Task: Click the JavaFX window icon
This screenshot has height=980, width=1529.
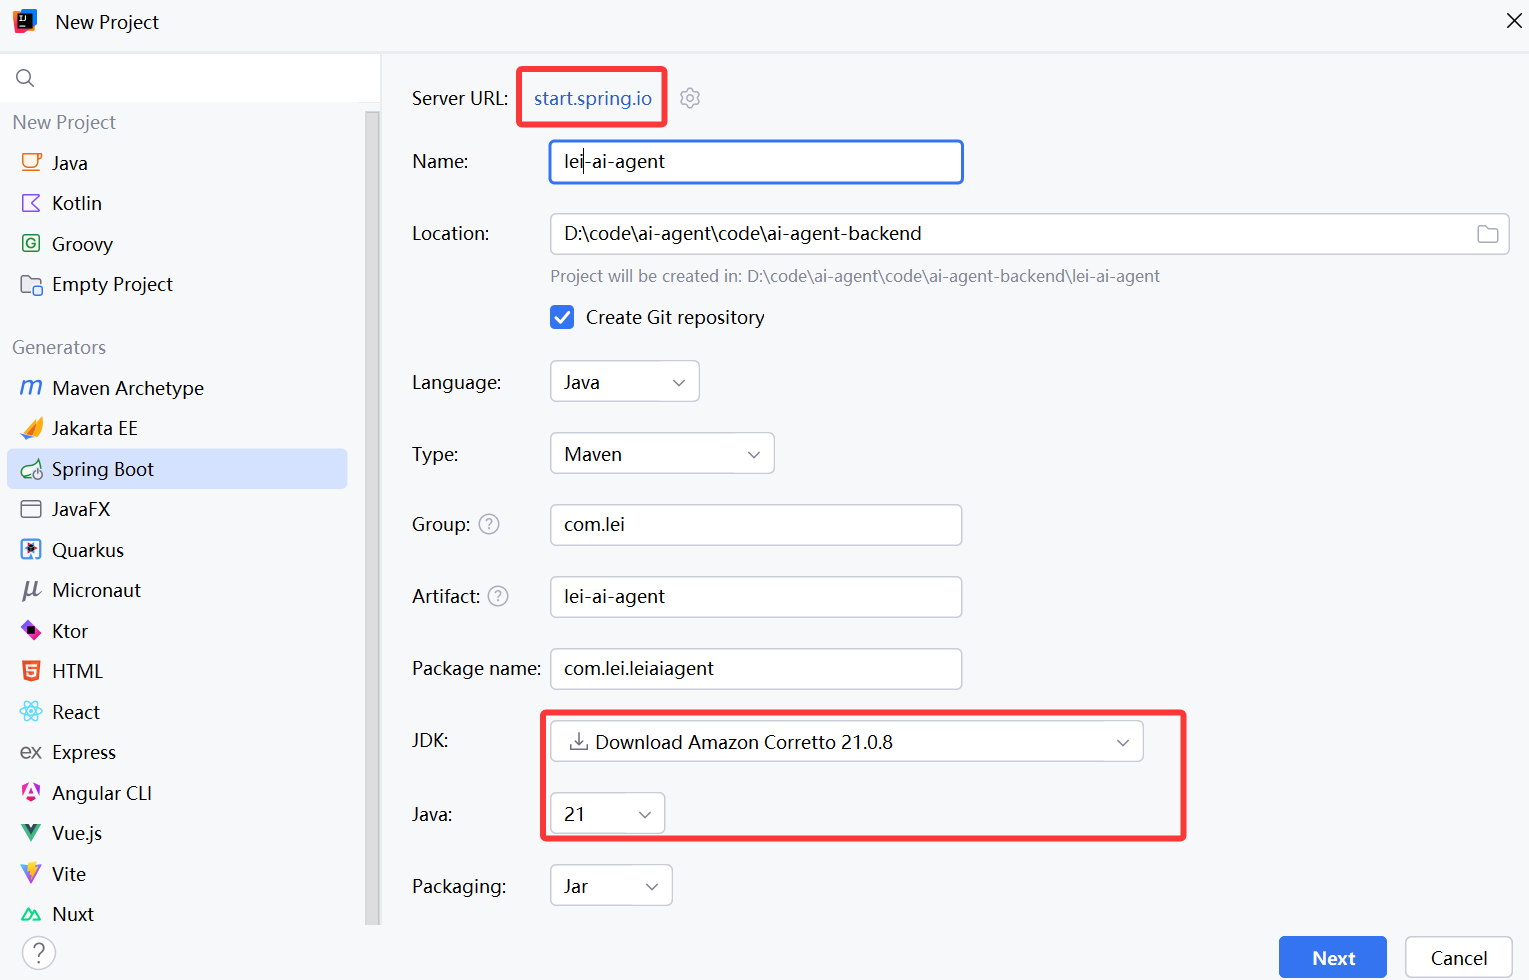Action: click(31, 509)
